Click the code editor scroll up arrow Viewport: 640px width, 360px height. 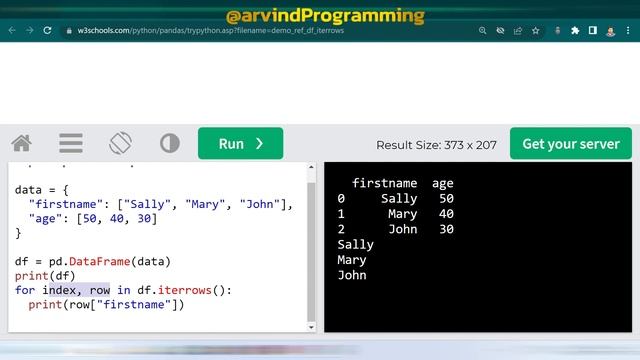point(311,167)
